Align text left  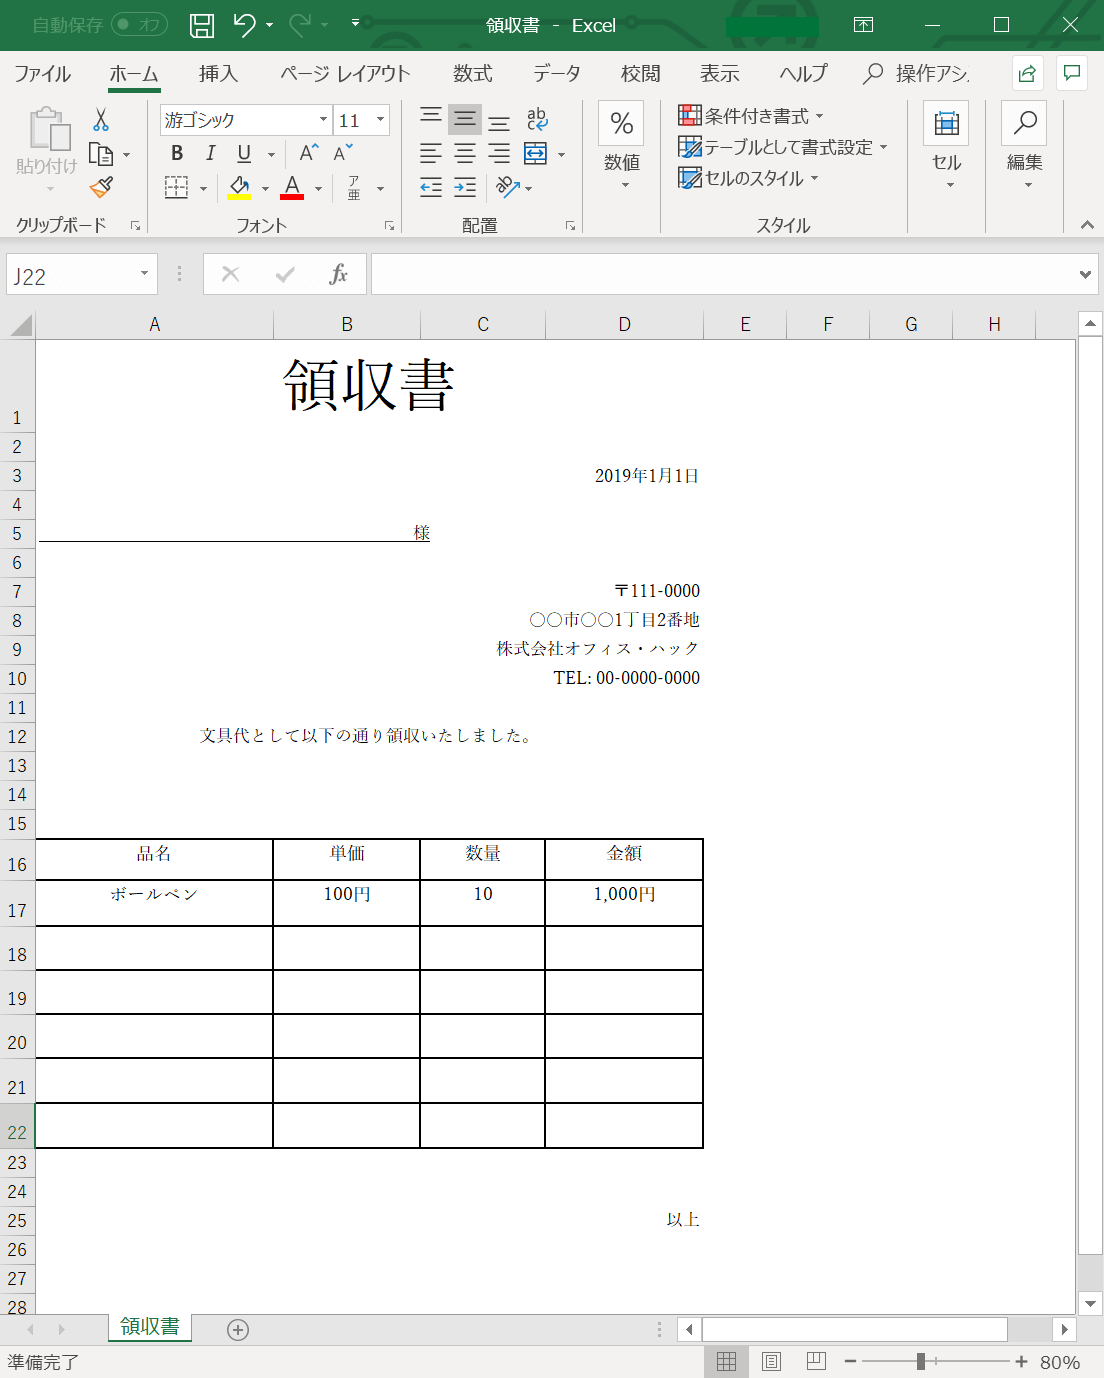pos(431,153)
